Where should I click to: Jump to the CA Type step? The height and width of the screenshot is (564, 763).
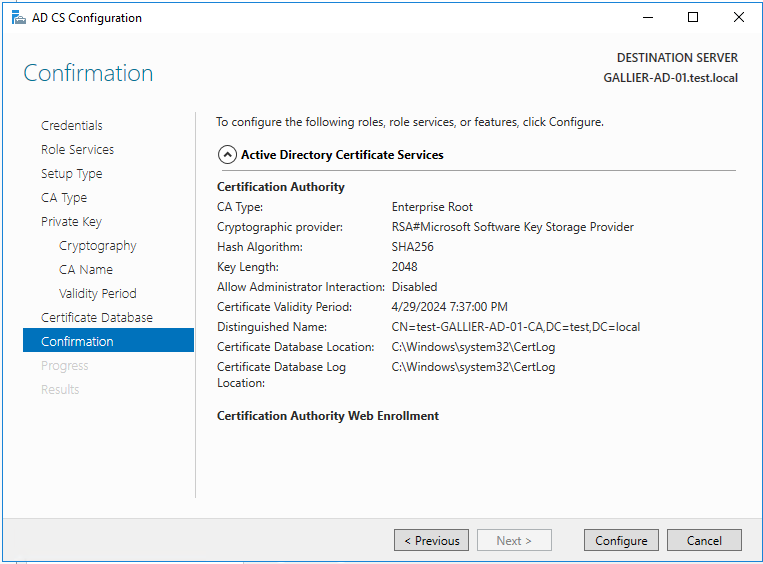coord(64,198)
